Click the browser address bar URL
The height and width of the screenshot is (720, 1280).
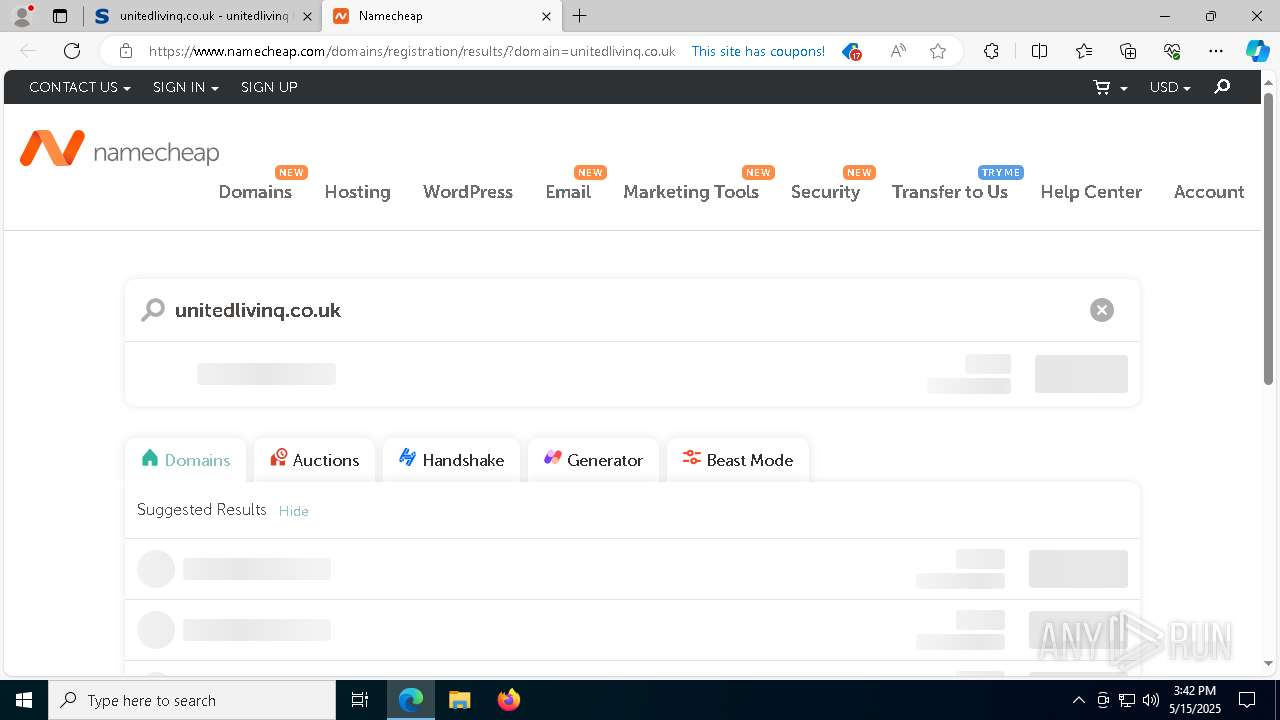(412, 51)
